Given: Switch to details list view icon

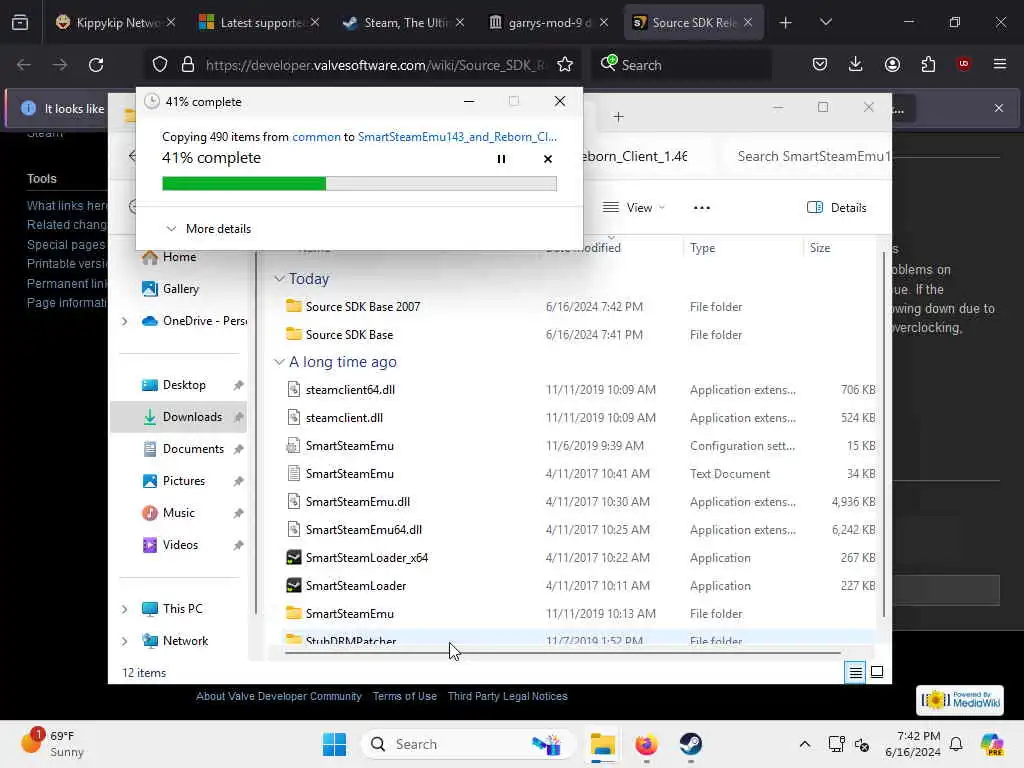Looking at the screenshot, I should tap(855, 672).
